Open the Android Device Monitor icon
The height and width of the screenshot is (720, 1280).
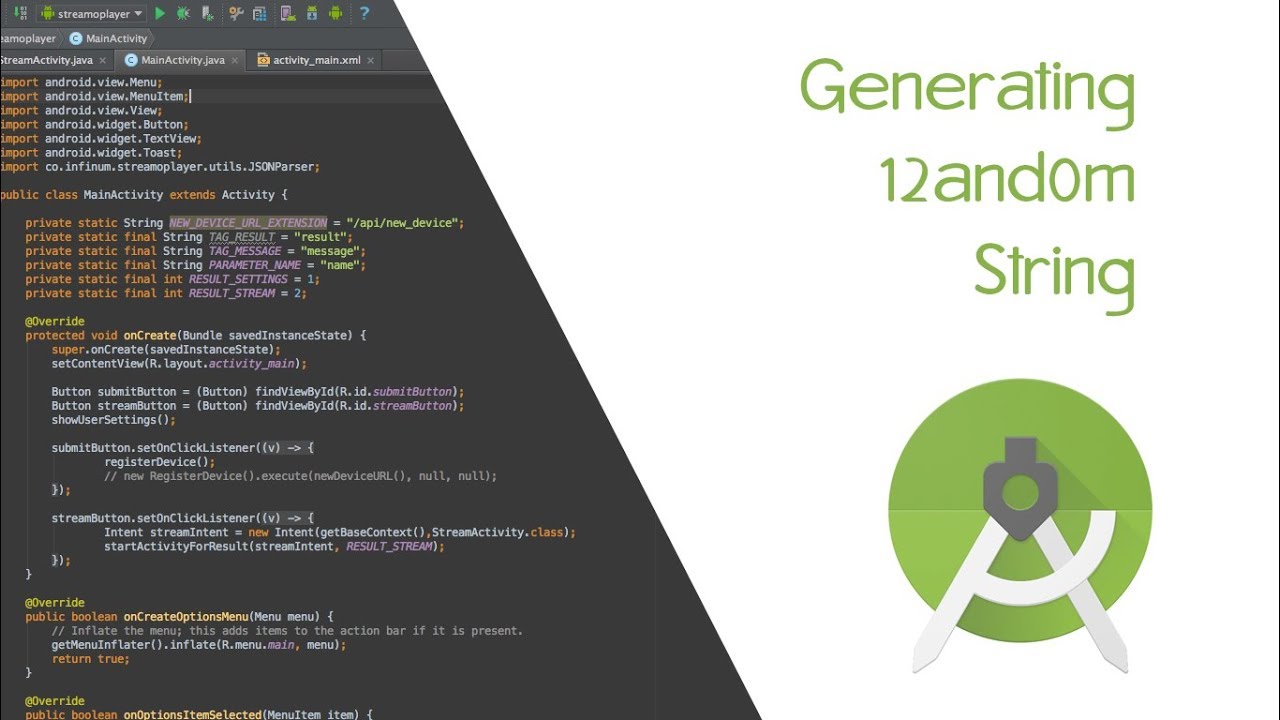[335, 14]
